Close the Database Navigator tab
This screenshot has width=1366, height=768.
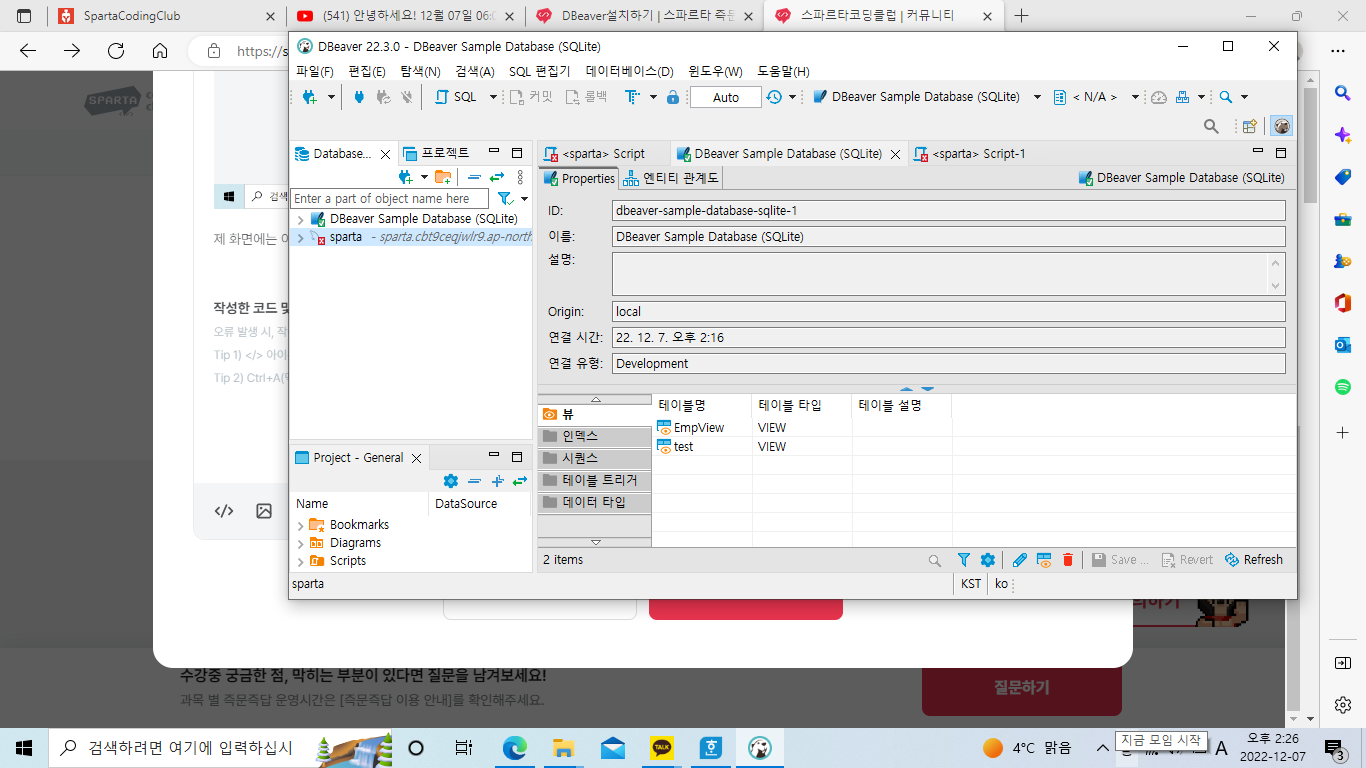click(x=386, y=154)
